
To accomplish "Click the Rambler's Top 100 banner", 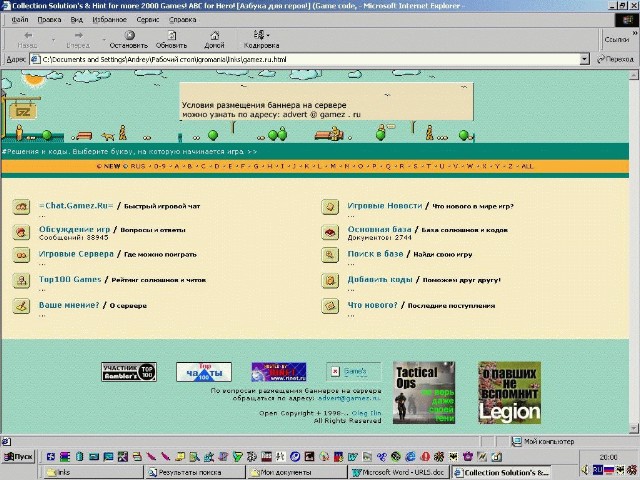I will click(129, 372).
